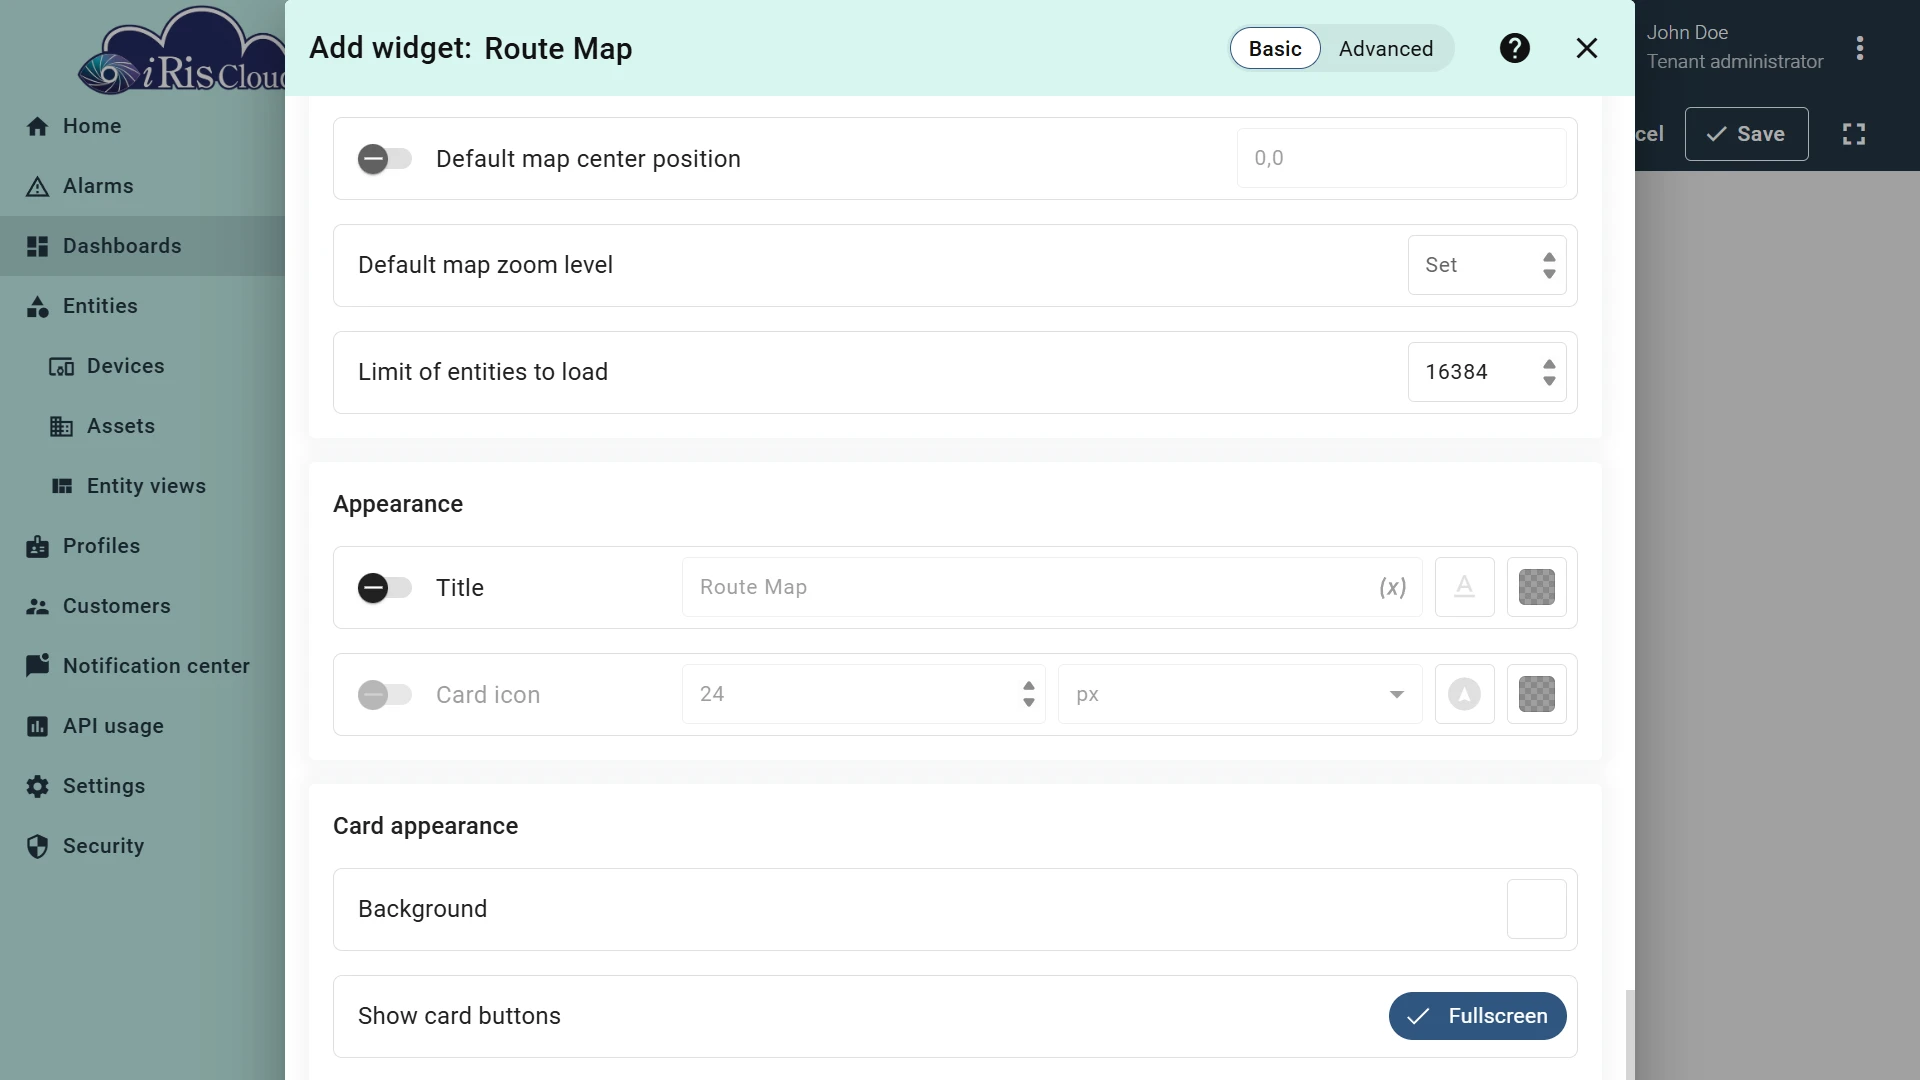Open the px unit dropdown
The height and width of the screenshot is (1080, 1920).
1240,694
